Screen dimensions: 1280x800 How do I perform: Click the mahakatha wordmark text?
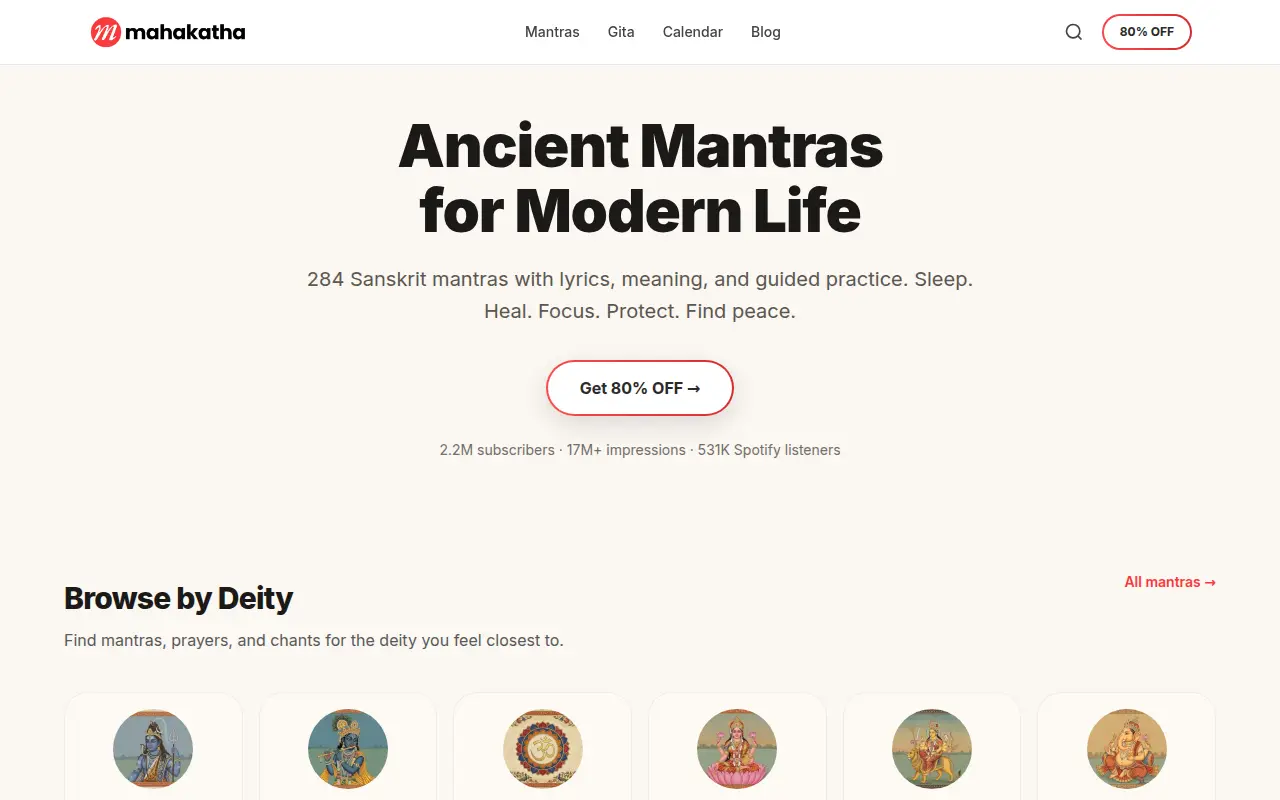click(185, 32)
